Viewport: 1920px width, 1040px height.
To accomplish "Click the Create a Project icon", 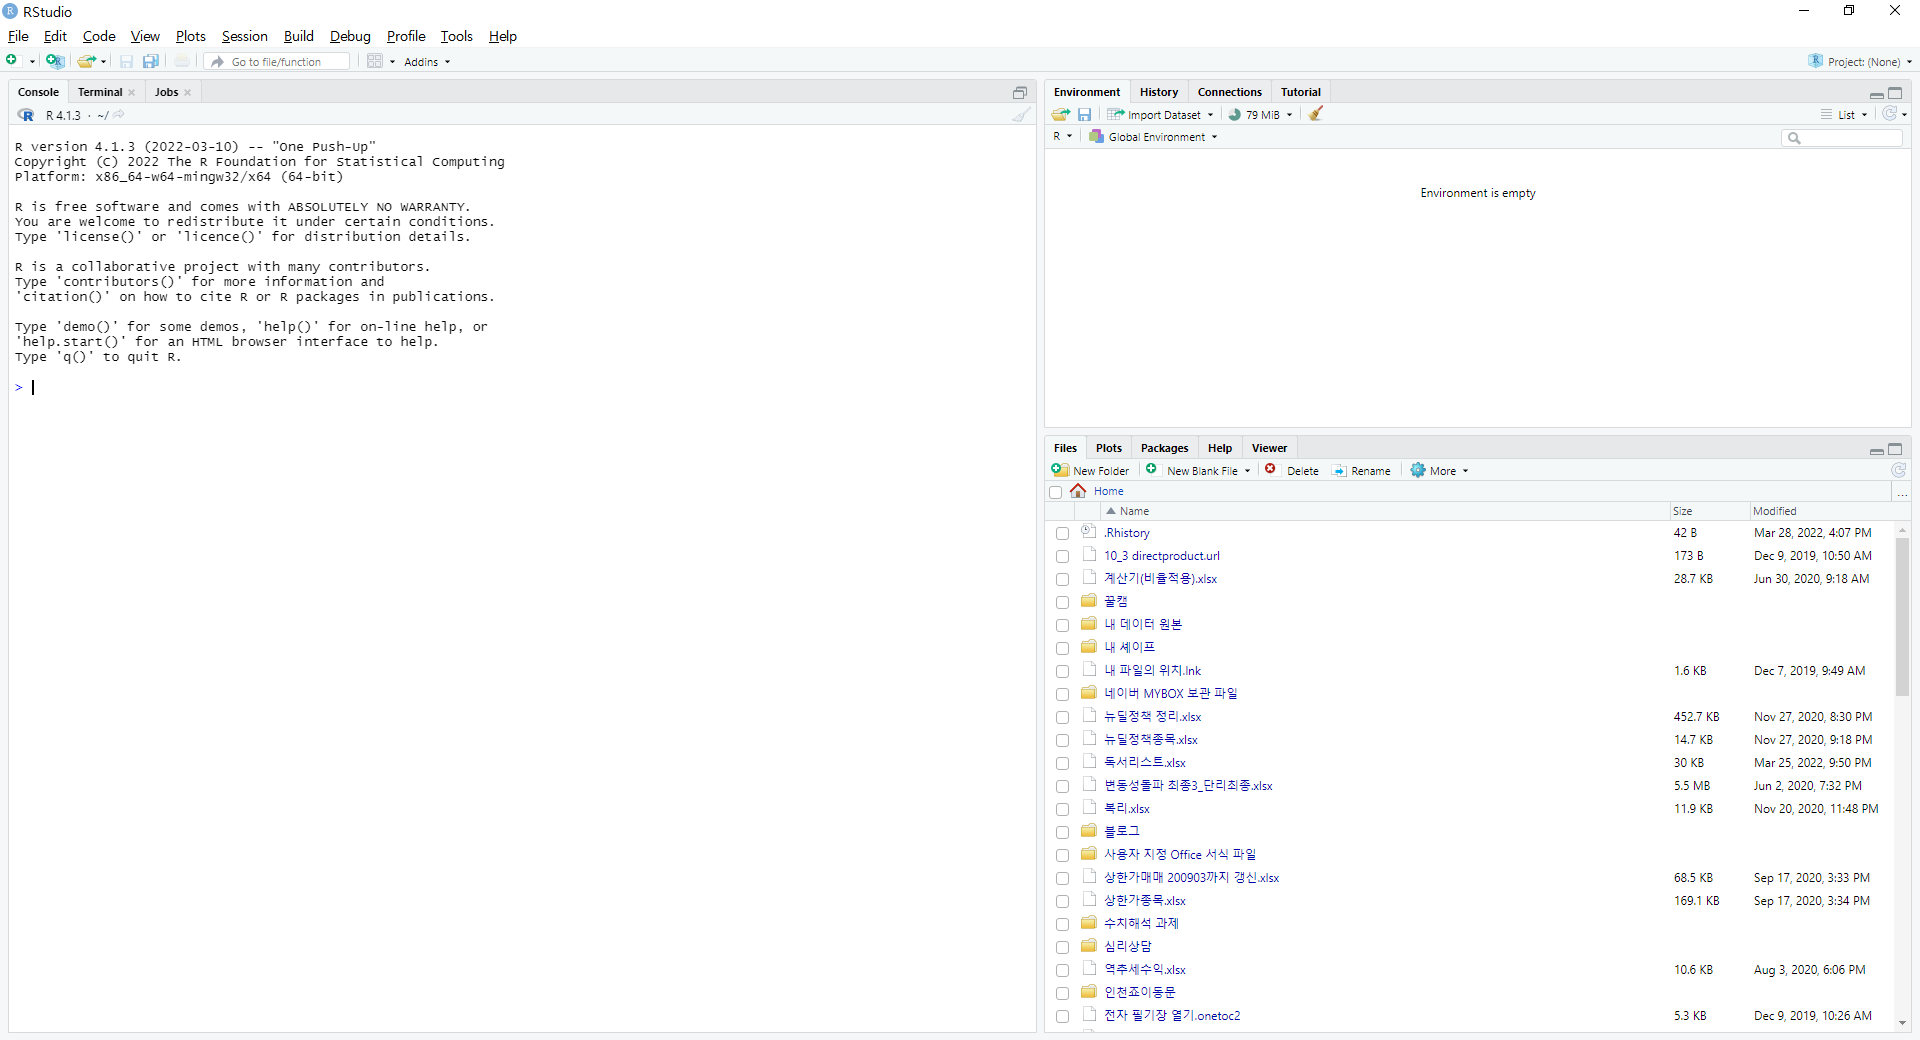I will [55, 61].
